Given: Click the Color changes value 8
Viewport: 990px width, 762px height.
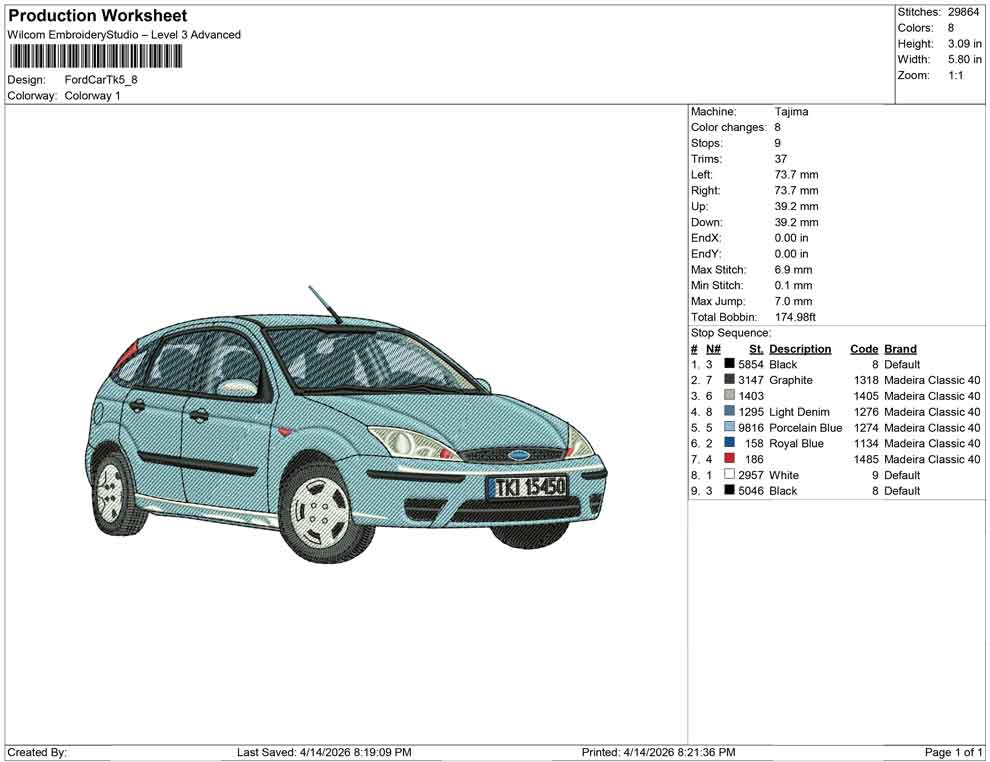Looking at the screenshot, I should [x=778, y=127].
